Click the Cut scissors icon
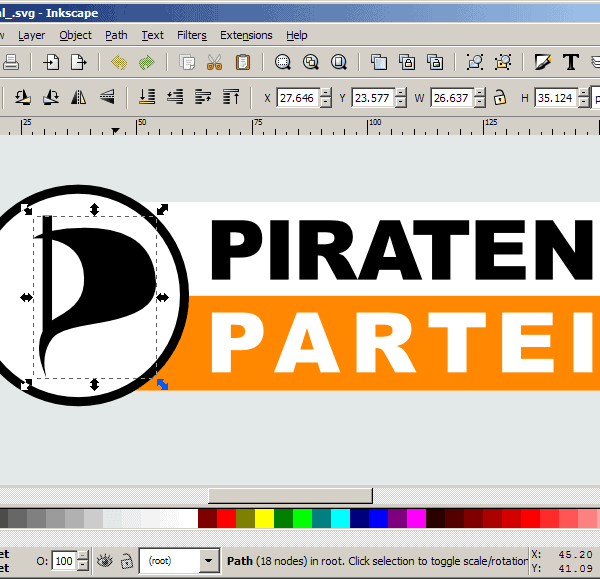Image resolution: width=600 pixels, height=579 pixels. click(x=214, y=62)
